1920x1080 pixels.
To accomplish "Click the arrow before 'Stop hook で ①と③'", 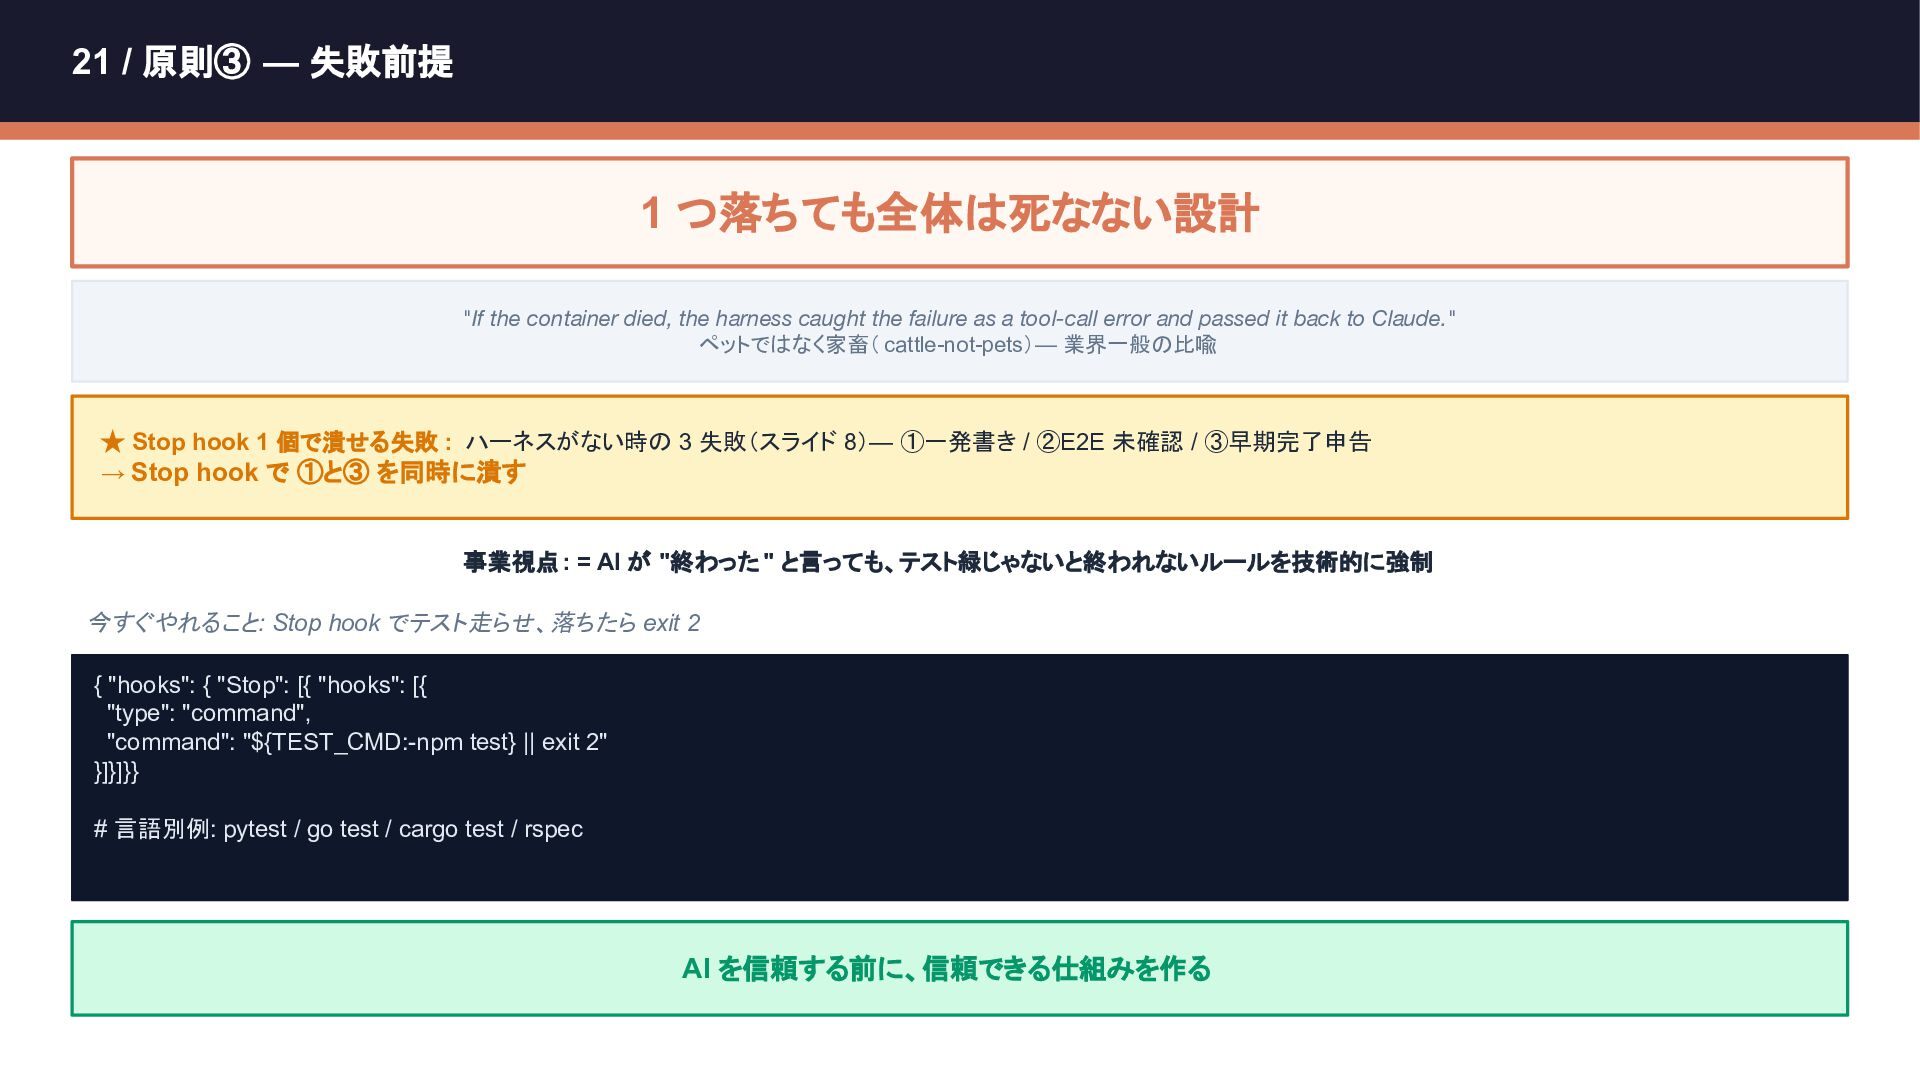I will coord(113,473).
